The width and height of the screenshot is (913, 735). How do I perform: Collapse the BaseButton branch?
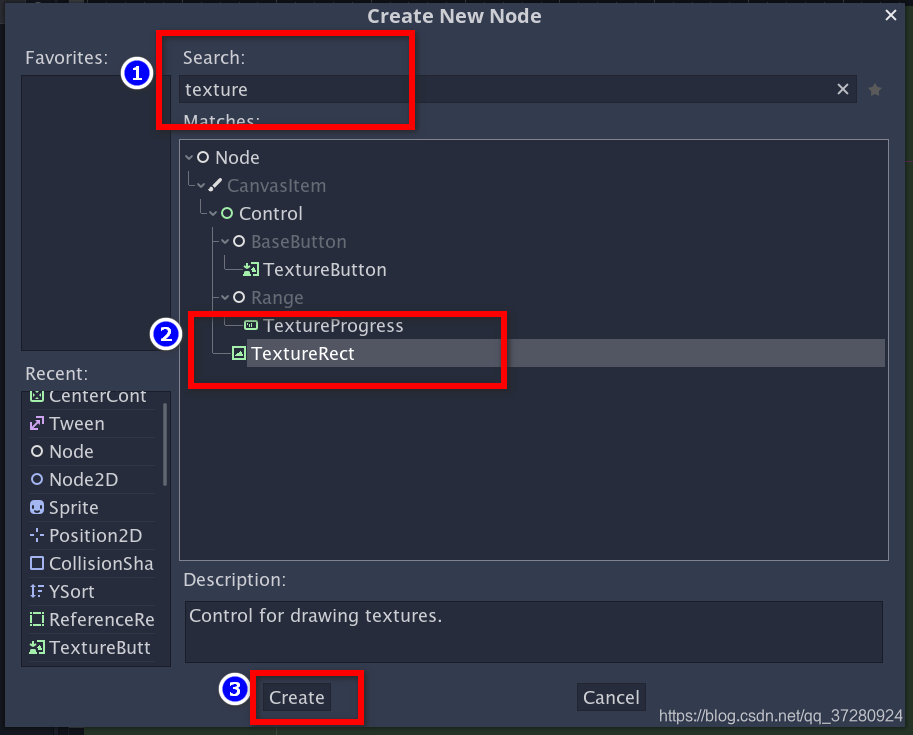pyautogui.click(x=225, y=241)
